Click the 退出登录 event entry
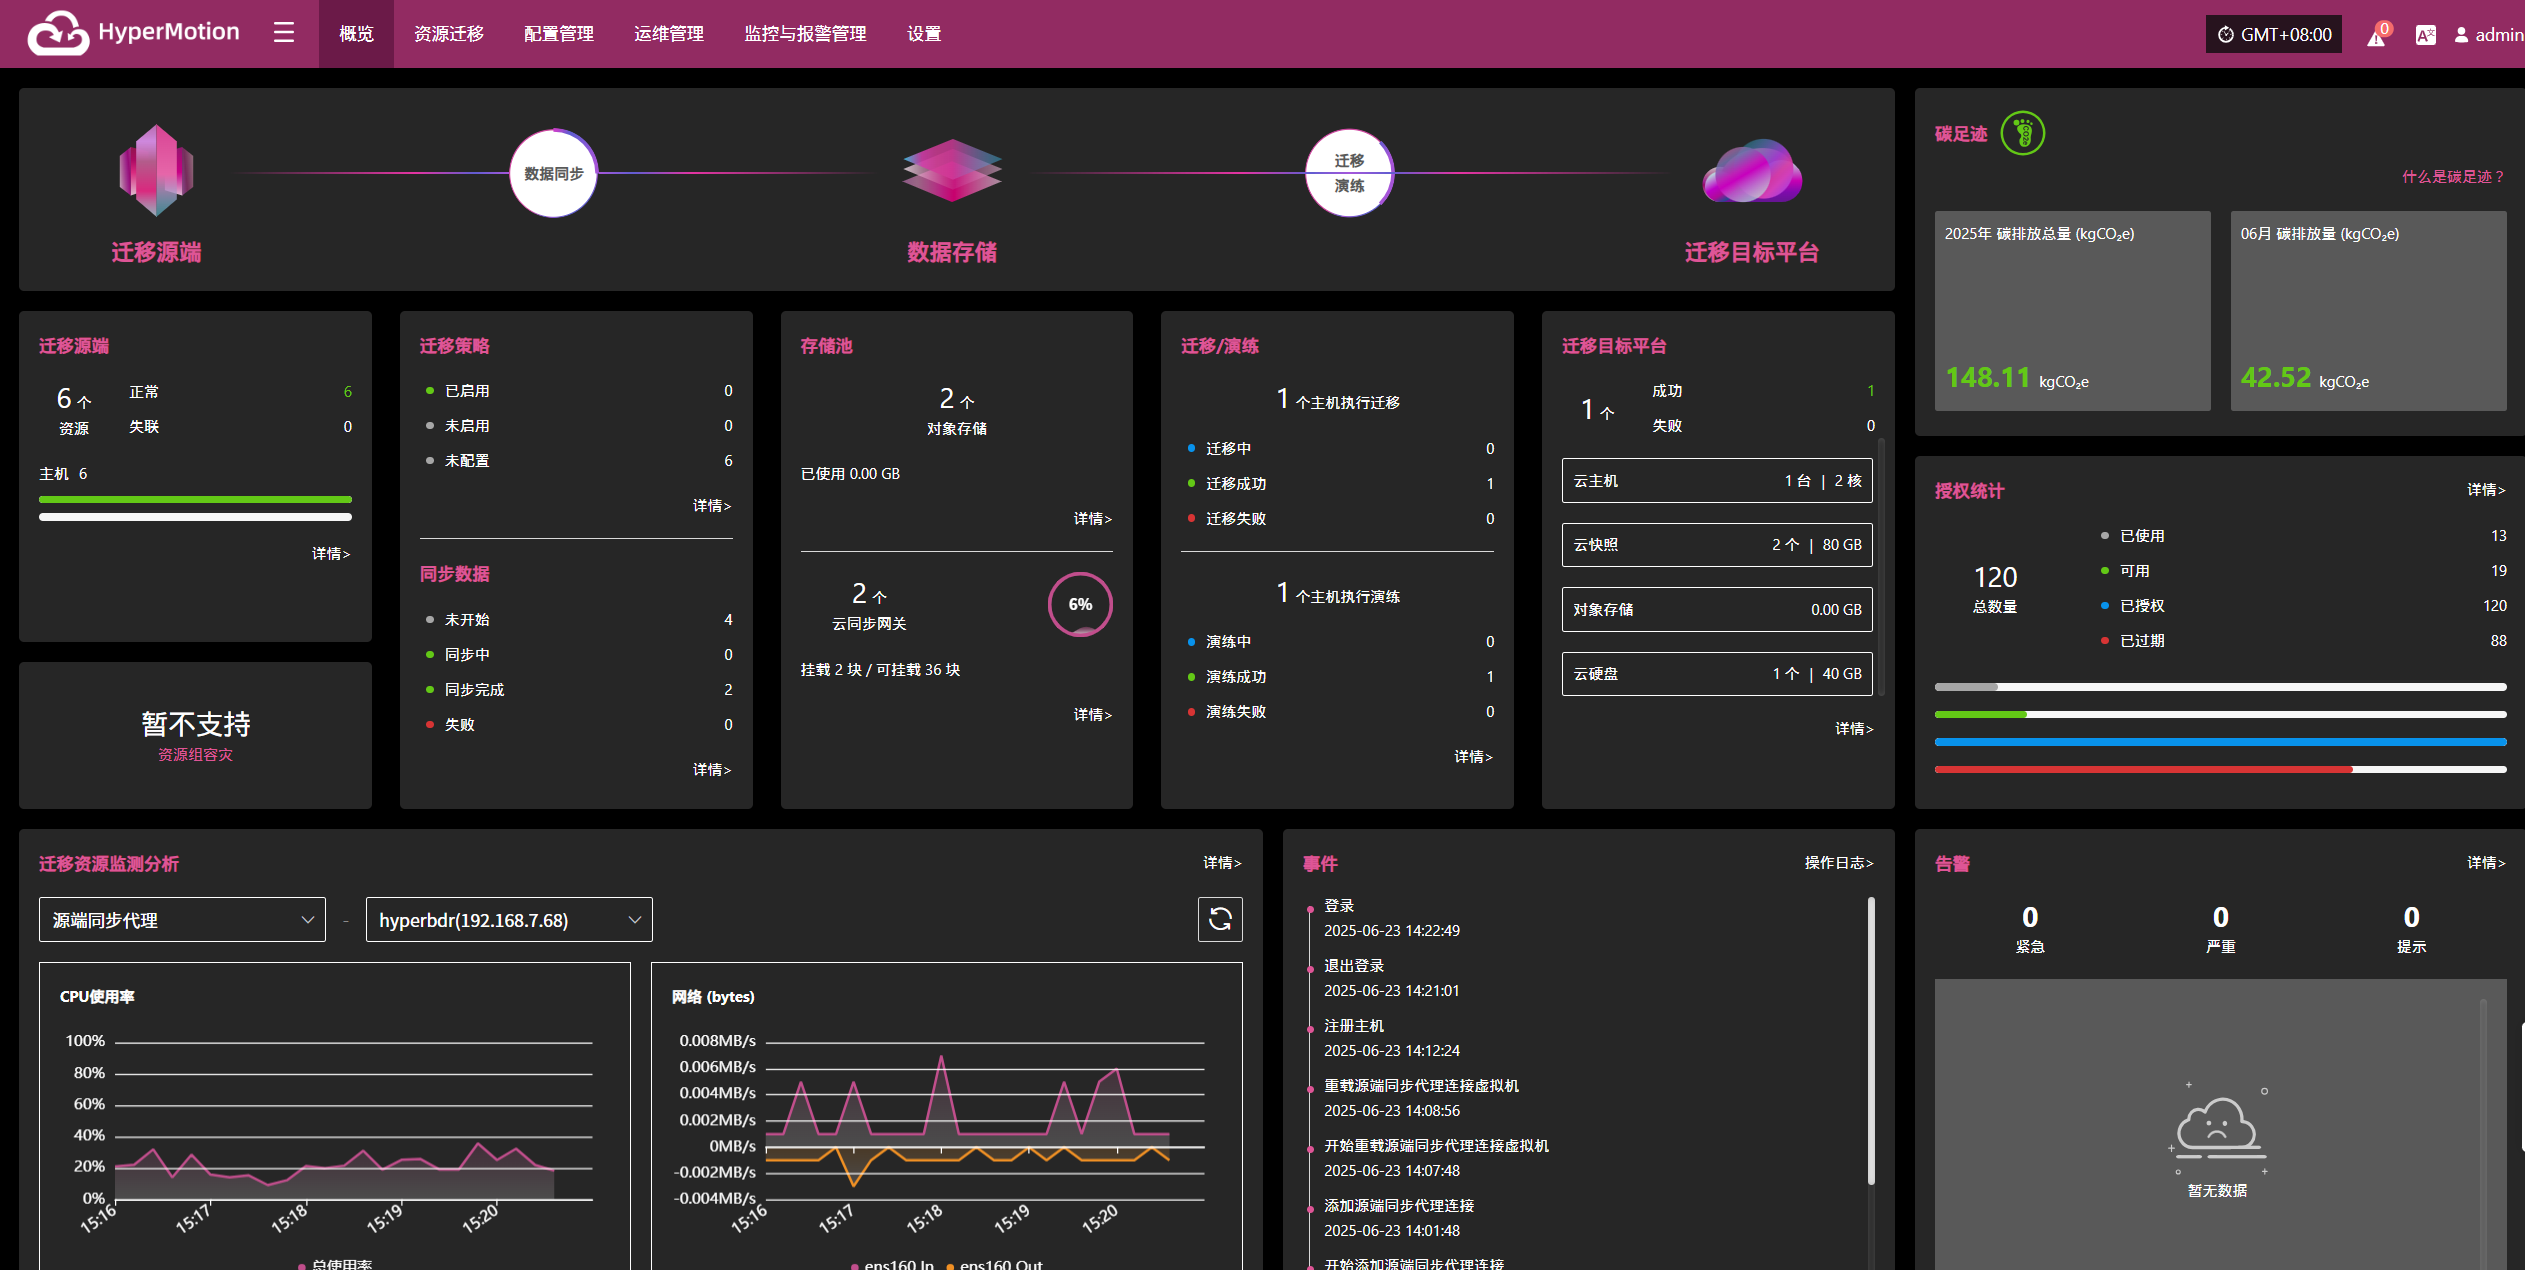Screen dimensions: 2525x1270 [x=1391, y=978]
